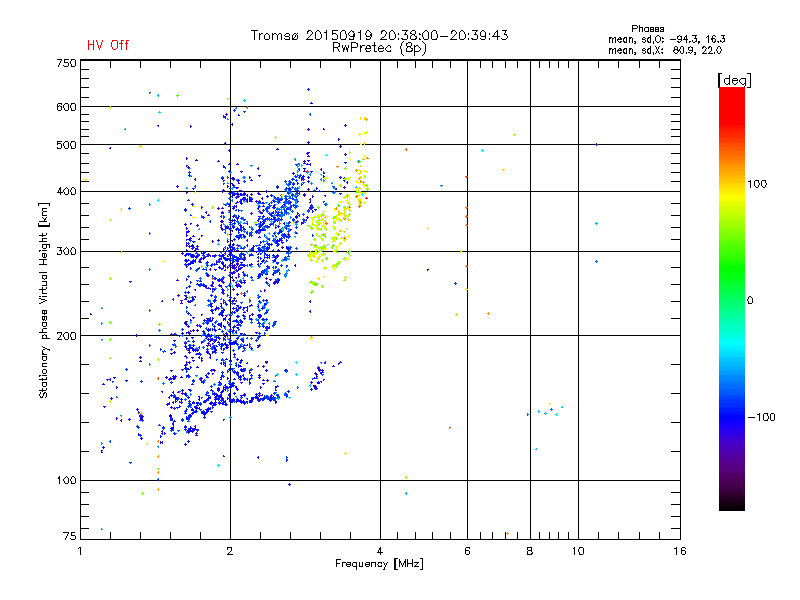Click the 'Frequency [MHz]' axis label
Viewport: 800px width, 600px height.
point(379,564)
